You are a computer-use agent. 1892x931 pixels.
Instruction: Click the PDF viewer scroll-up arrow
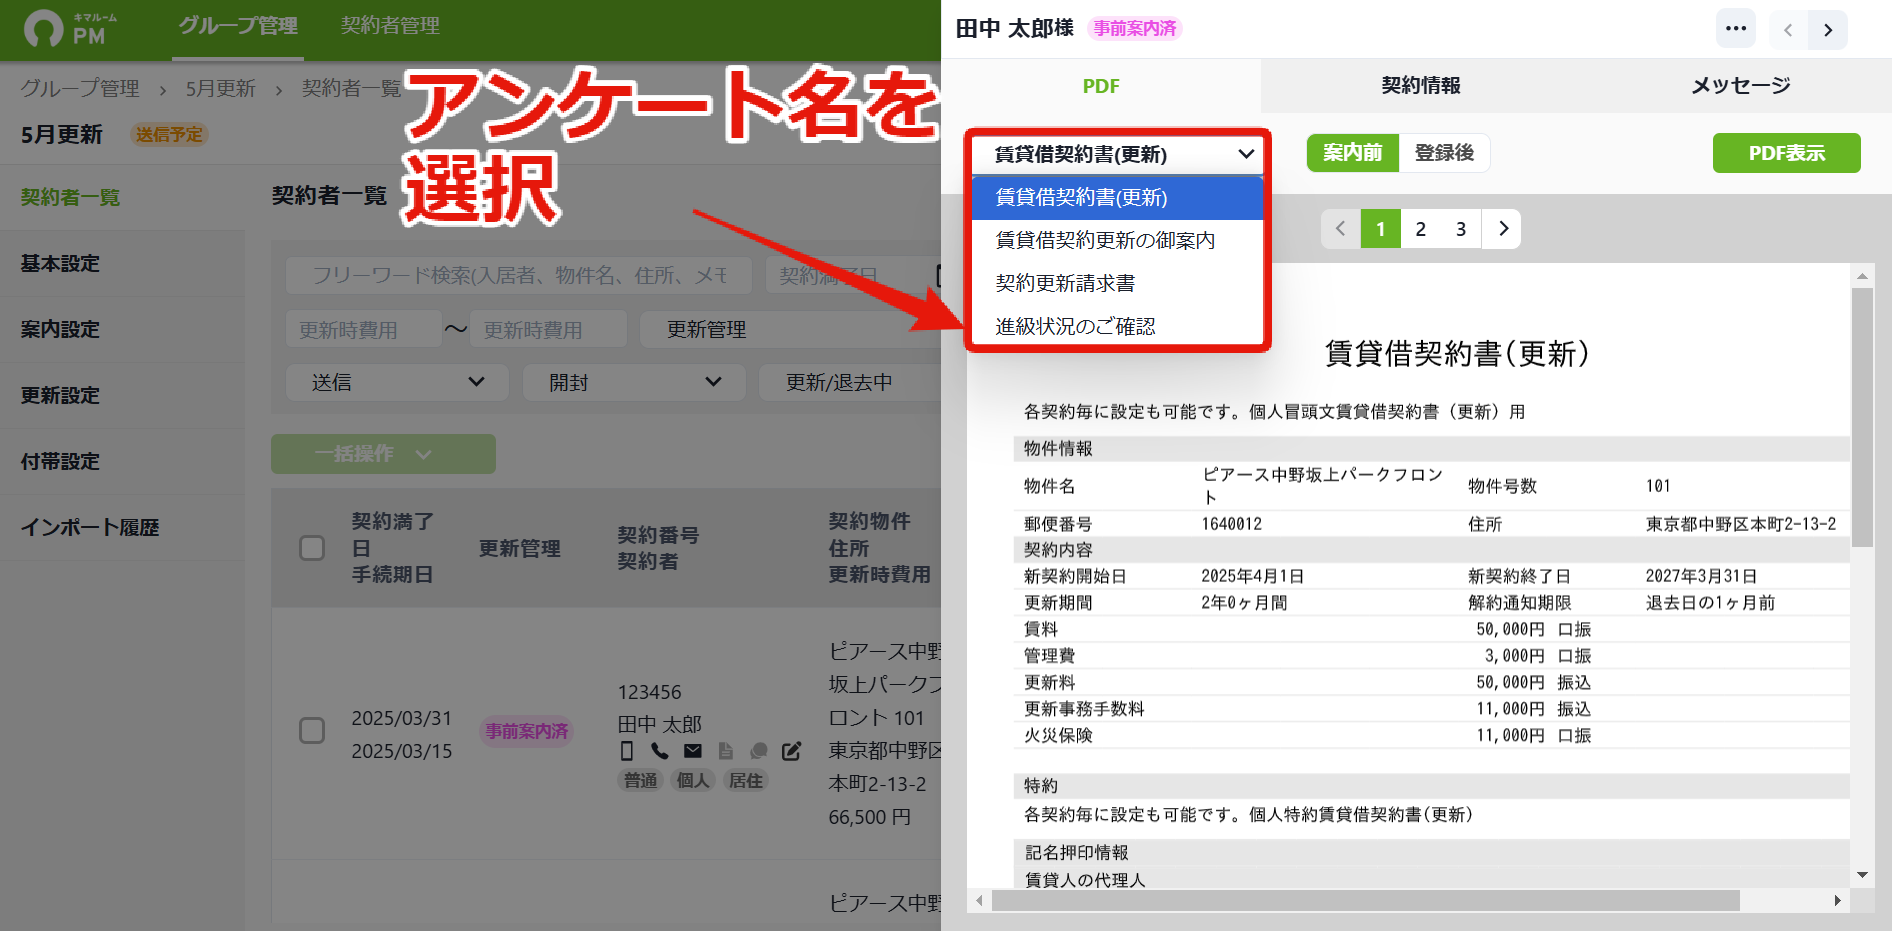point(1862,276)
